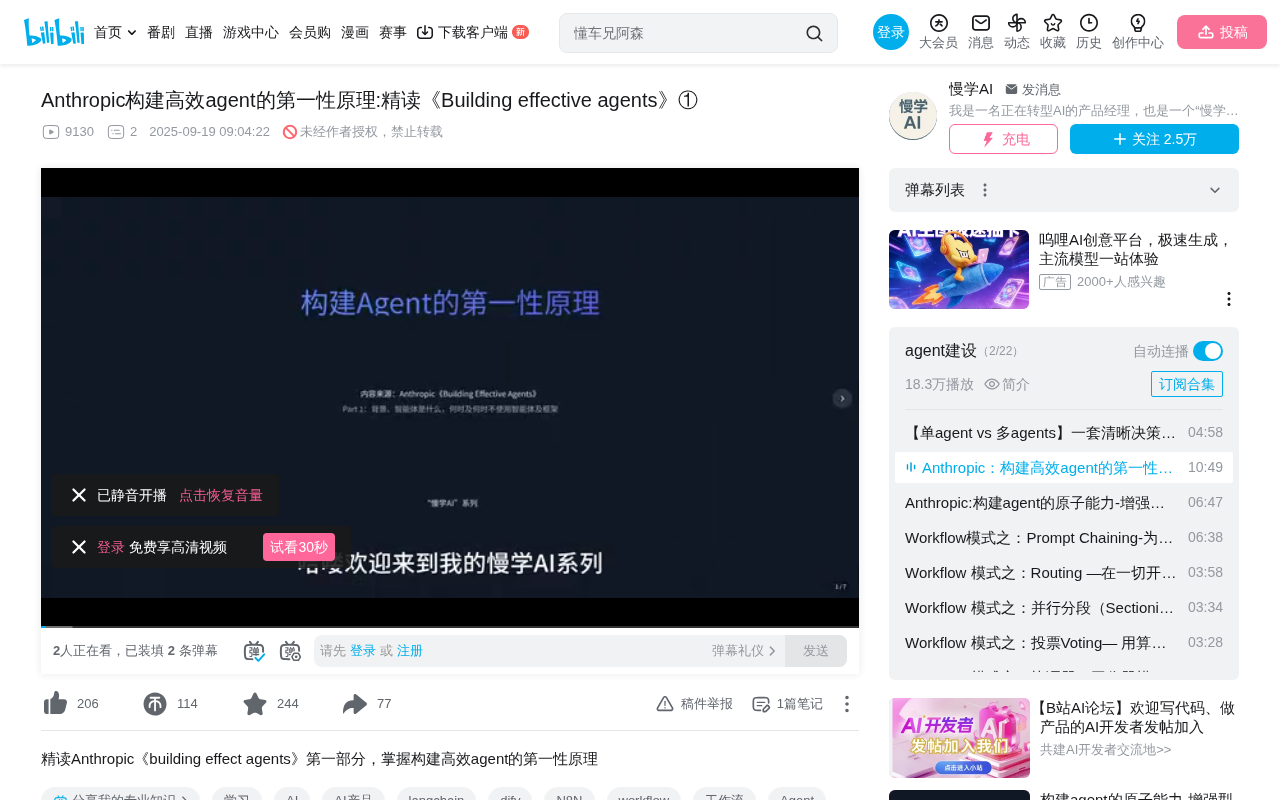The image size is (1280, 800).
Task: Open 弹幕列表 options three-dot menu
Action: pyautogui.click(x=985, y=190)
